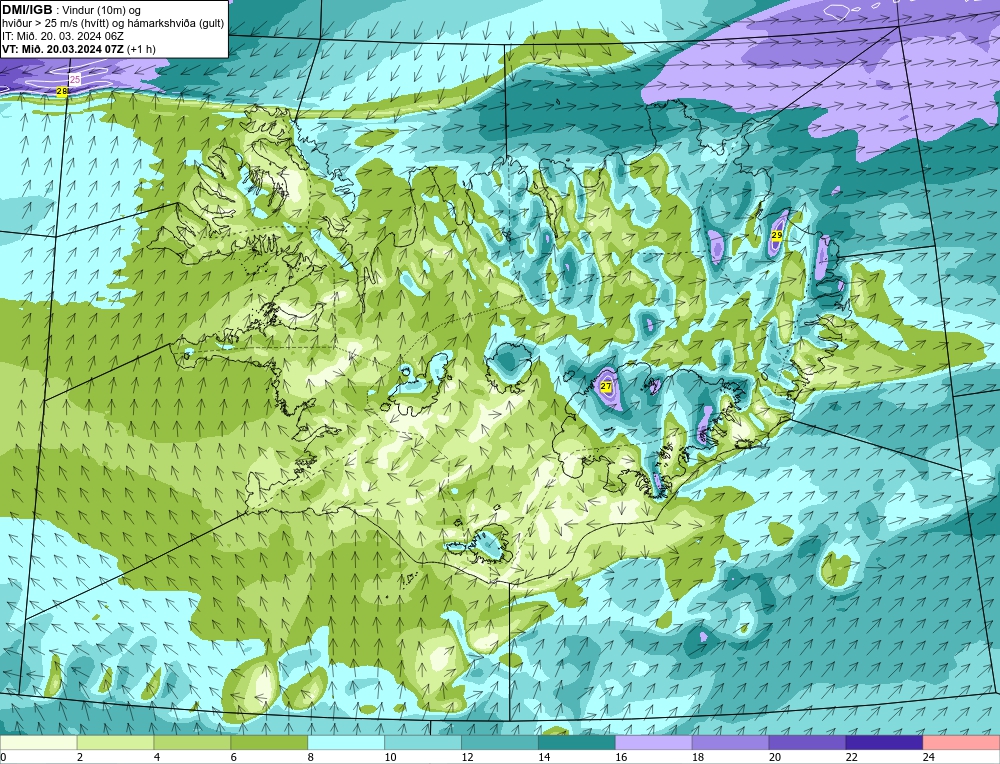Viewport: 1000px width, 764px height.
Task: Click the scale number 2 on the legend
Action: 80,757
